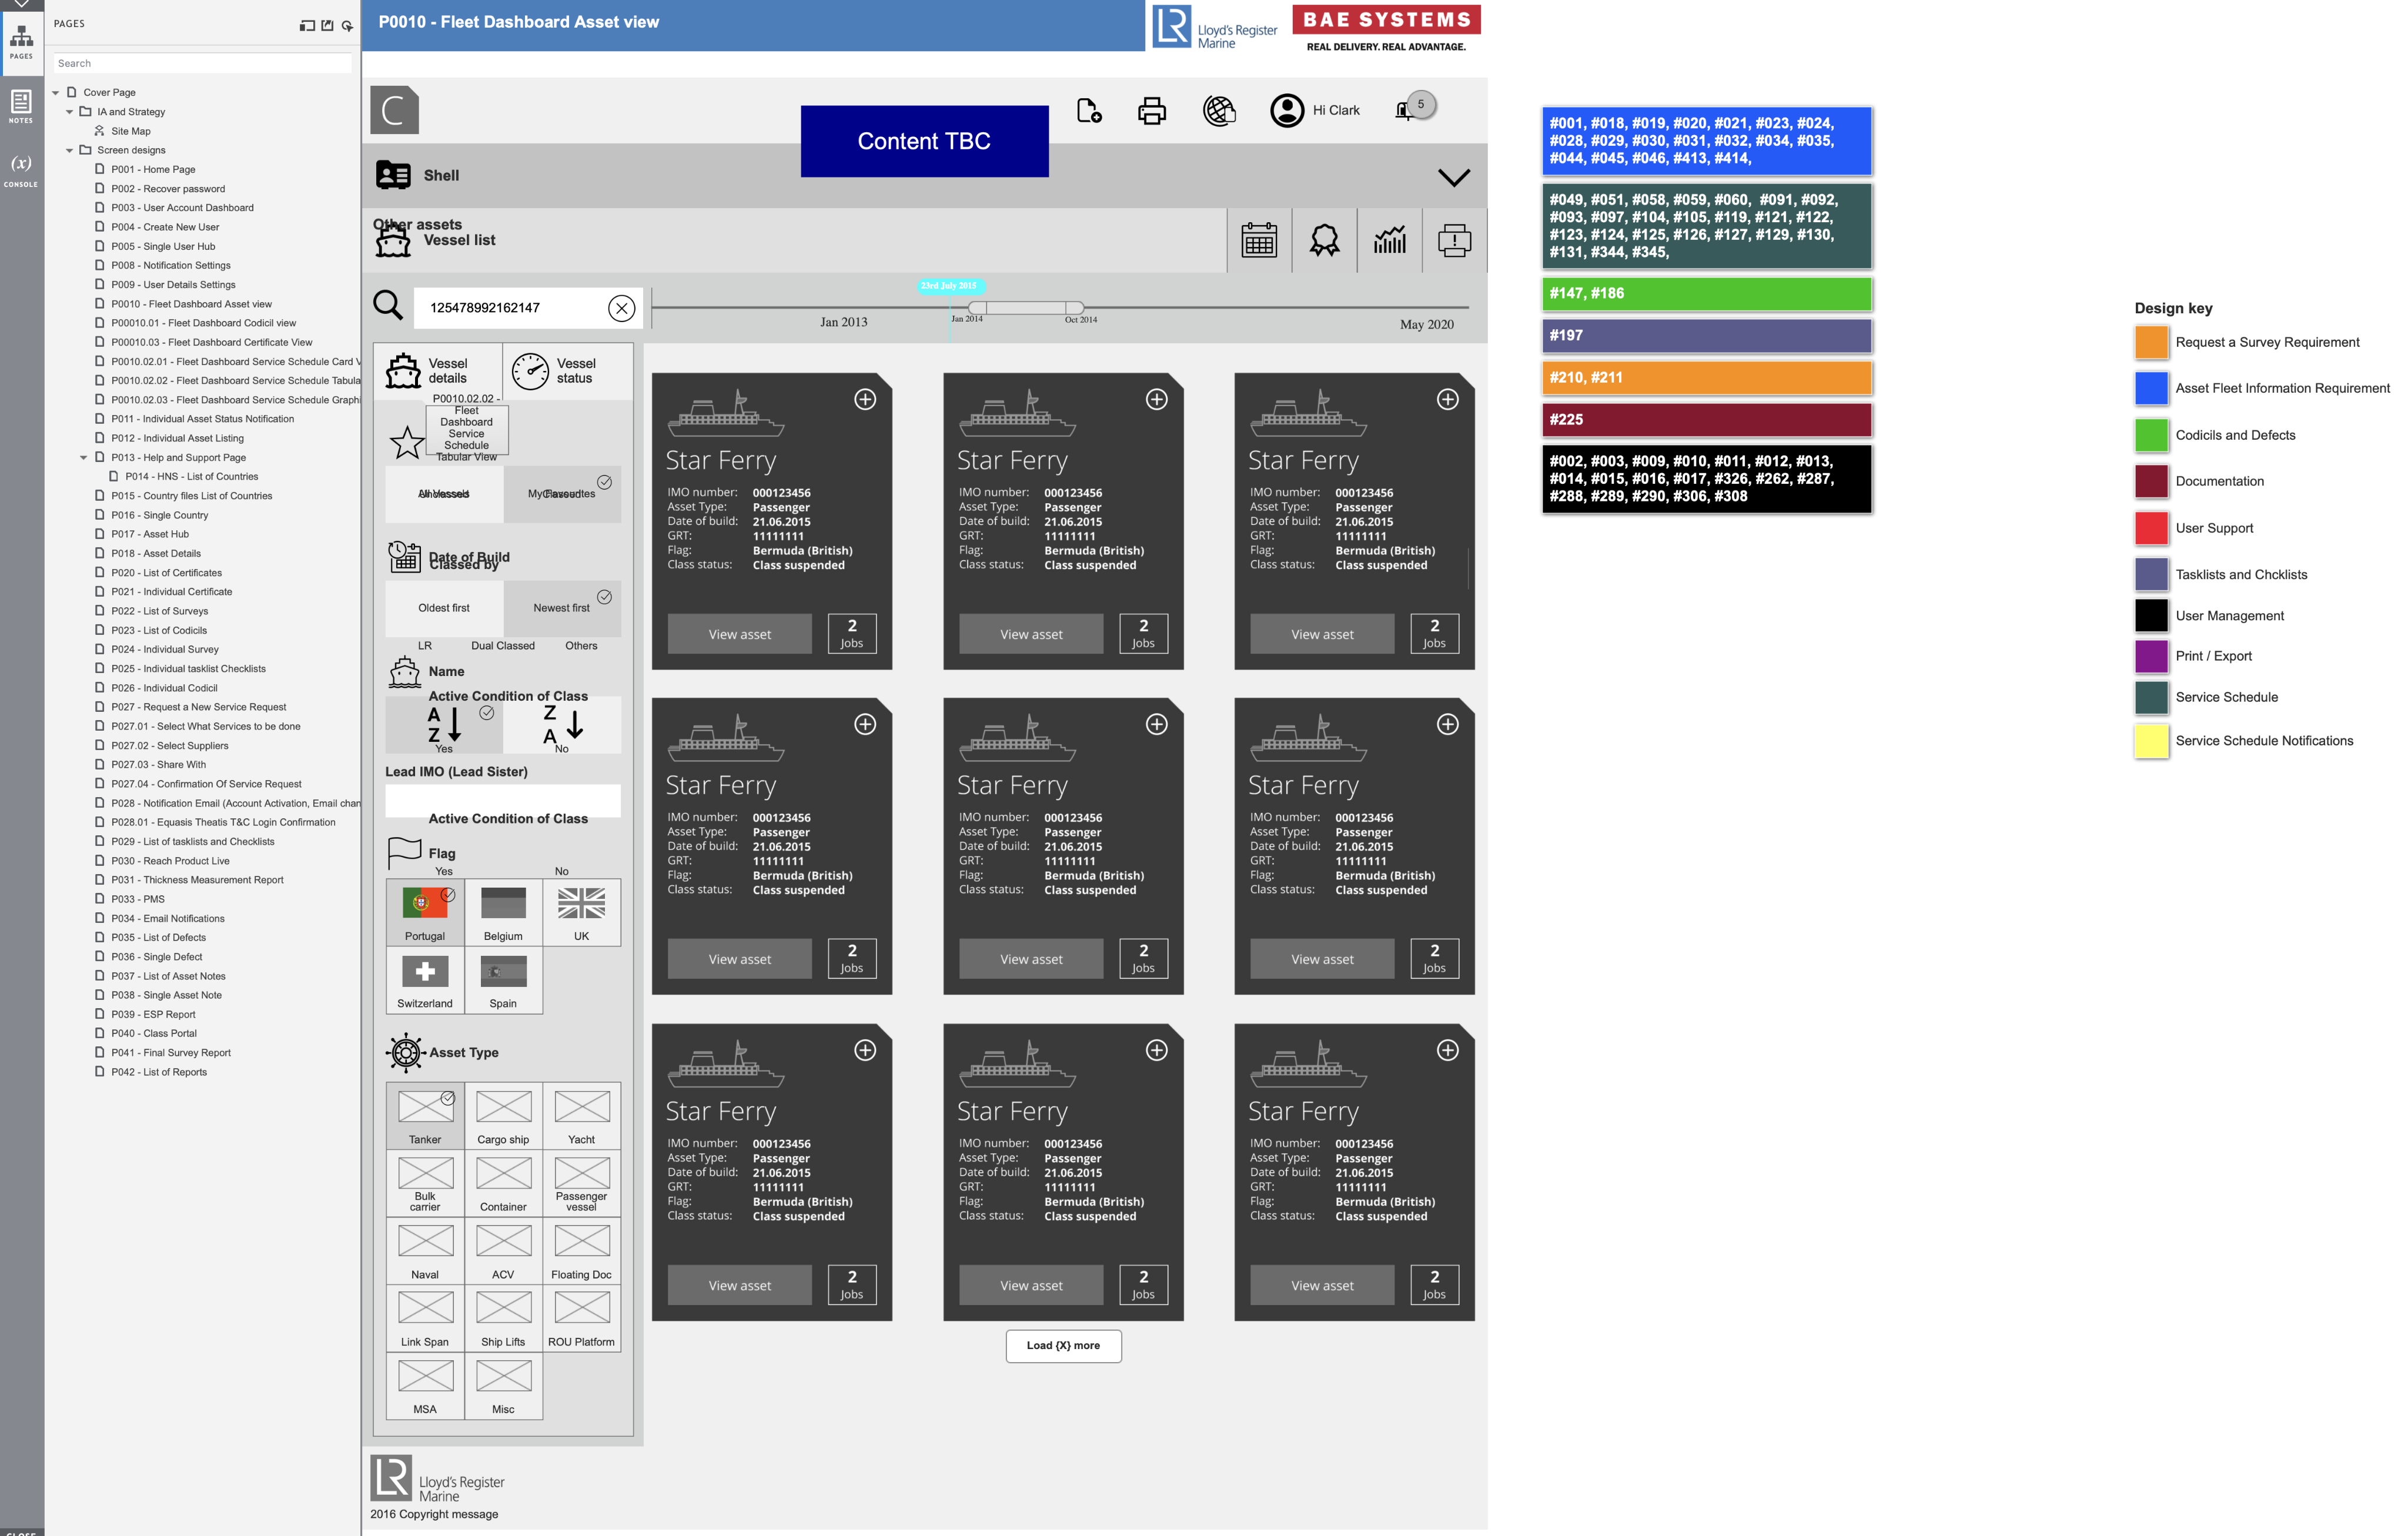The image size is (2408, 1536).
Task: Clear the search field with X icon
Action: pyautogui.click(x=621, y=308)
